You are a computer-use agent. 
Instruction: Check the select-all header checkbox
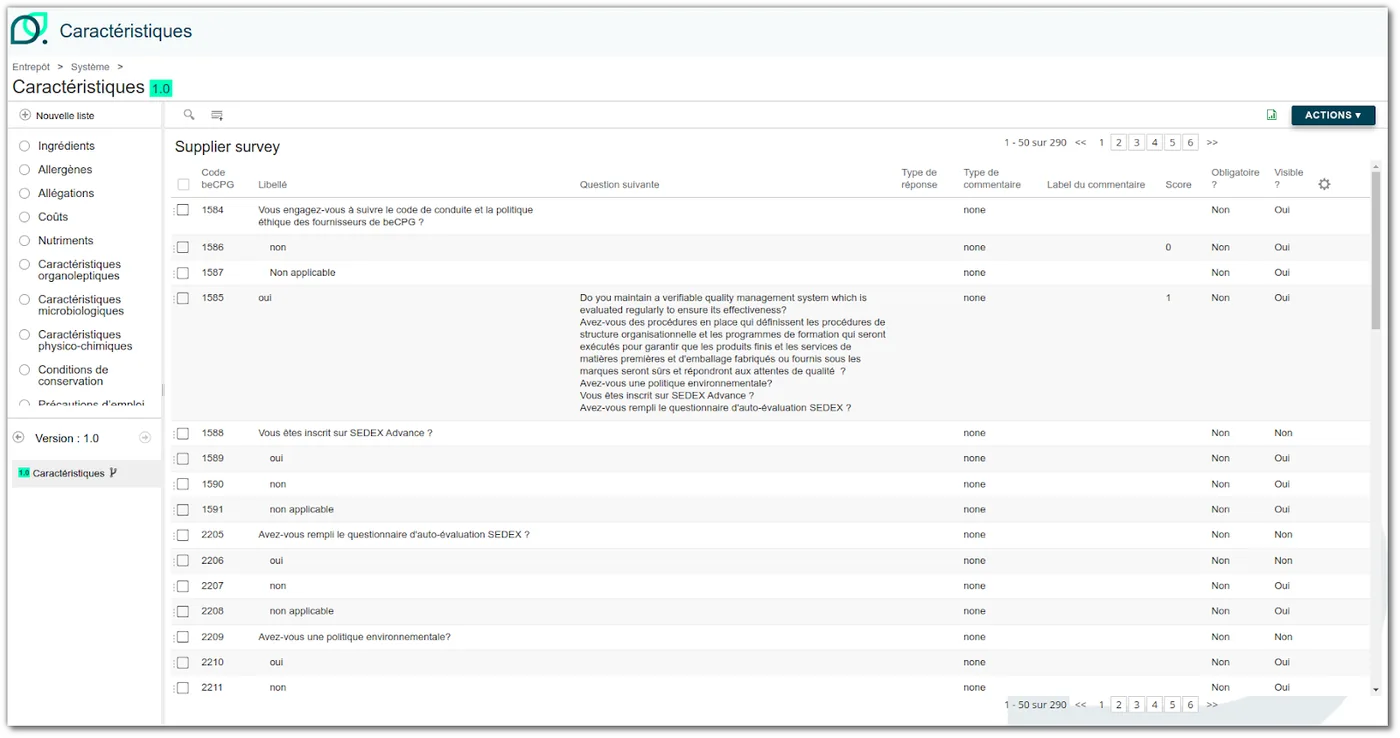(x=183, y=185)
